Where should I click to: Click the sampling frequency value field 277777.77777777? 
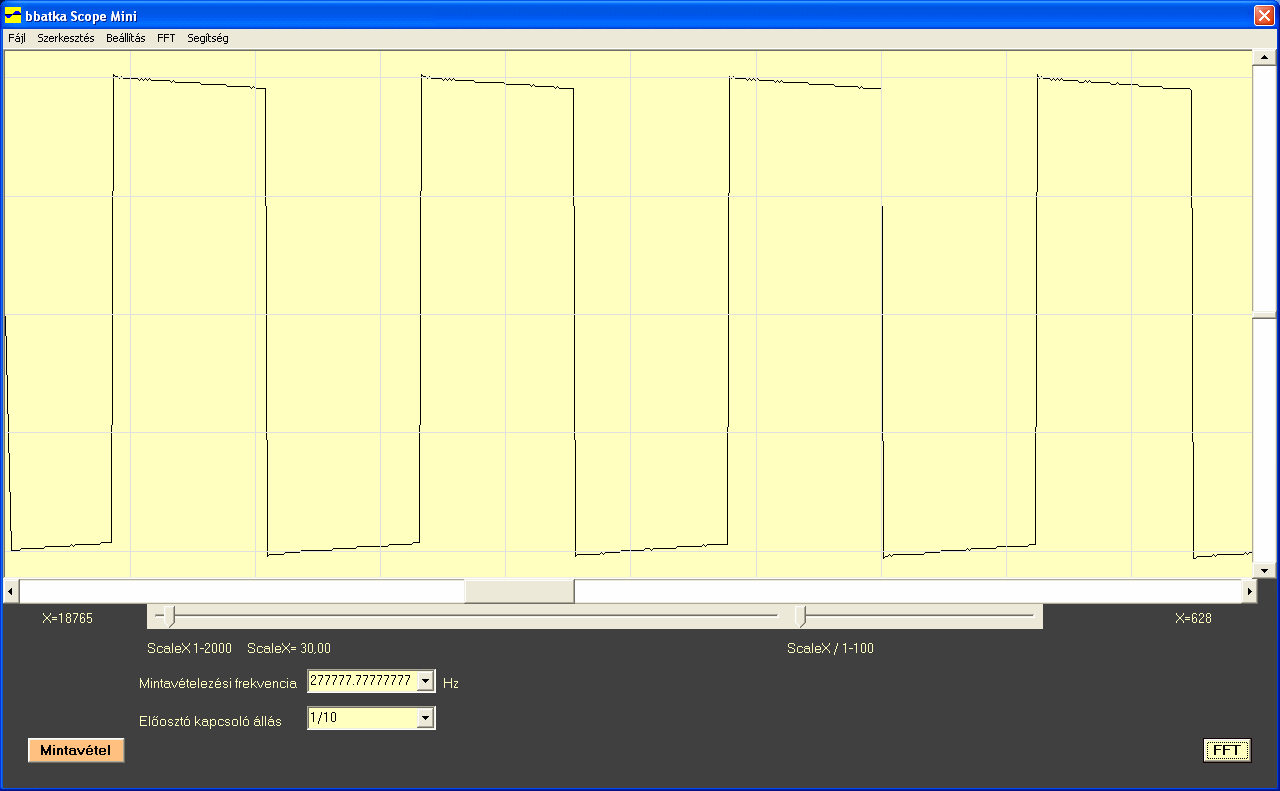(x=362, y=681)
